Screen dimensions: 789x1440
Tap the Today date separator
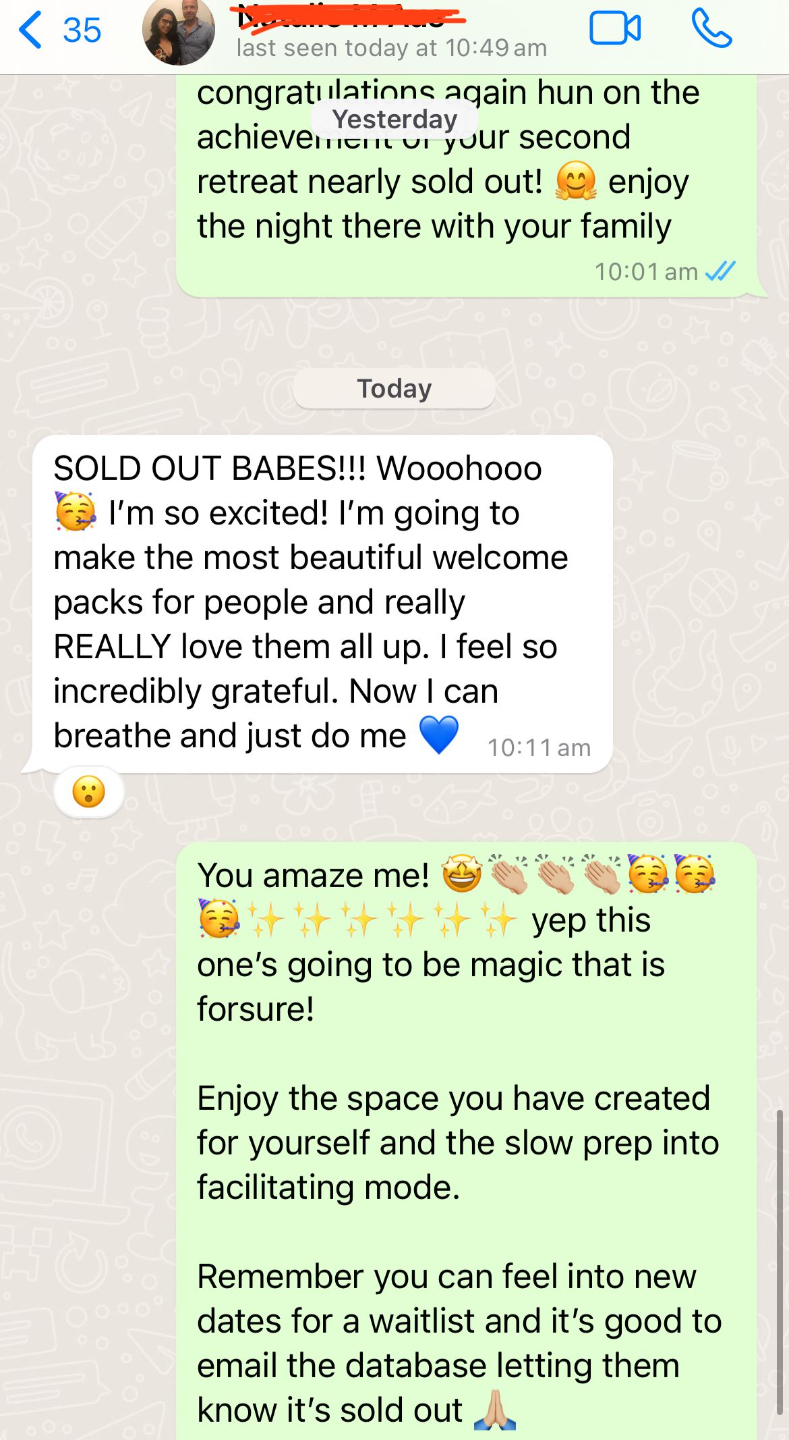(394, 388)
